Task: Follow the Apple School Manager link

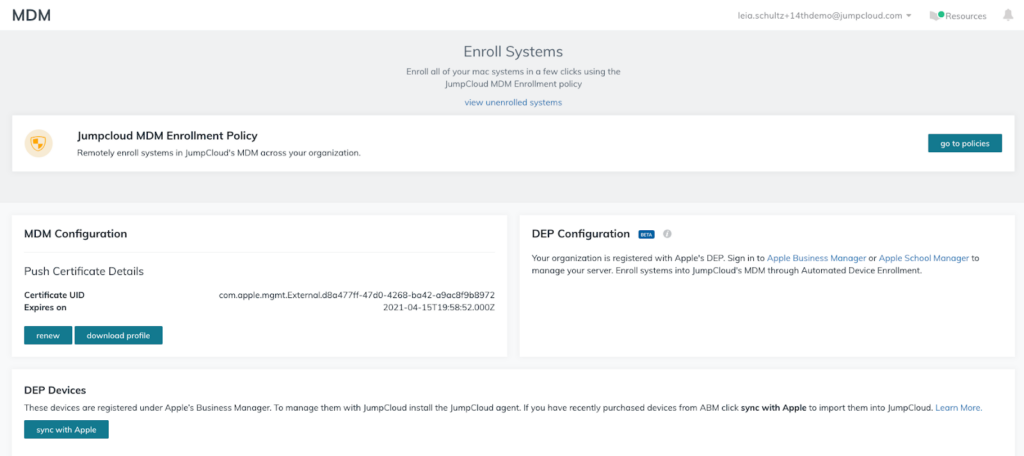Action: coord(923,258)
